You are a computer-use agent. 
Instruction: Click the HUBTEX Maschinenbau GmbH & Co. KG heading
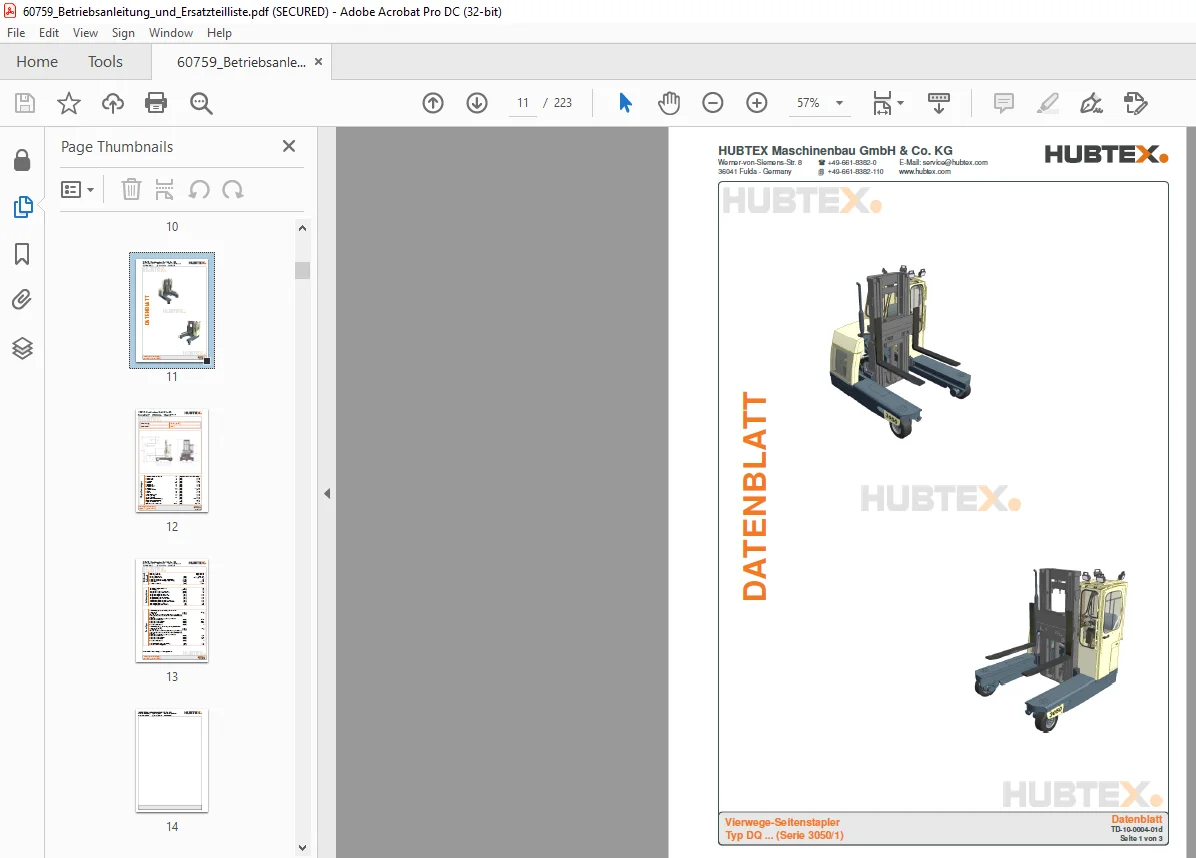[835, 150]
